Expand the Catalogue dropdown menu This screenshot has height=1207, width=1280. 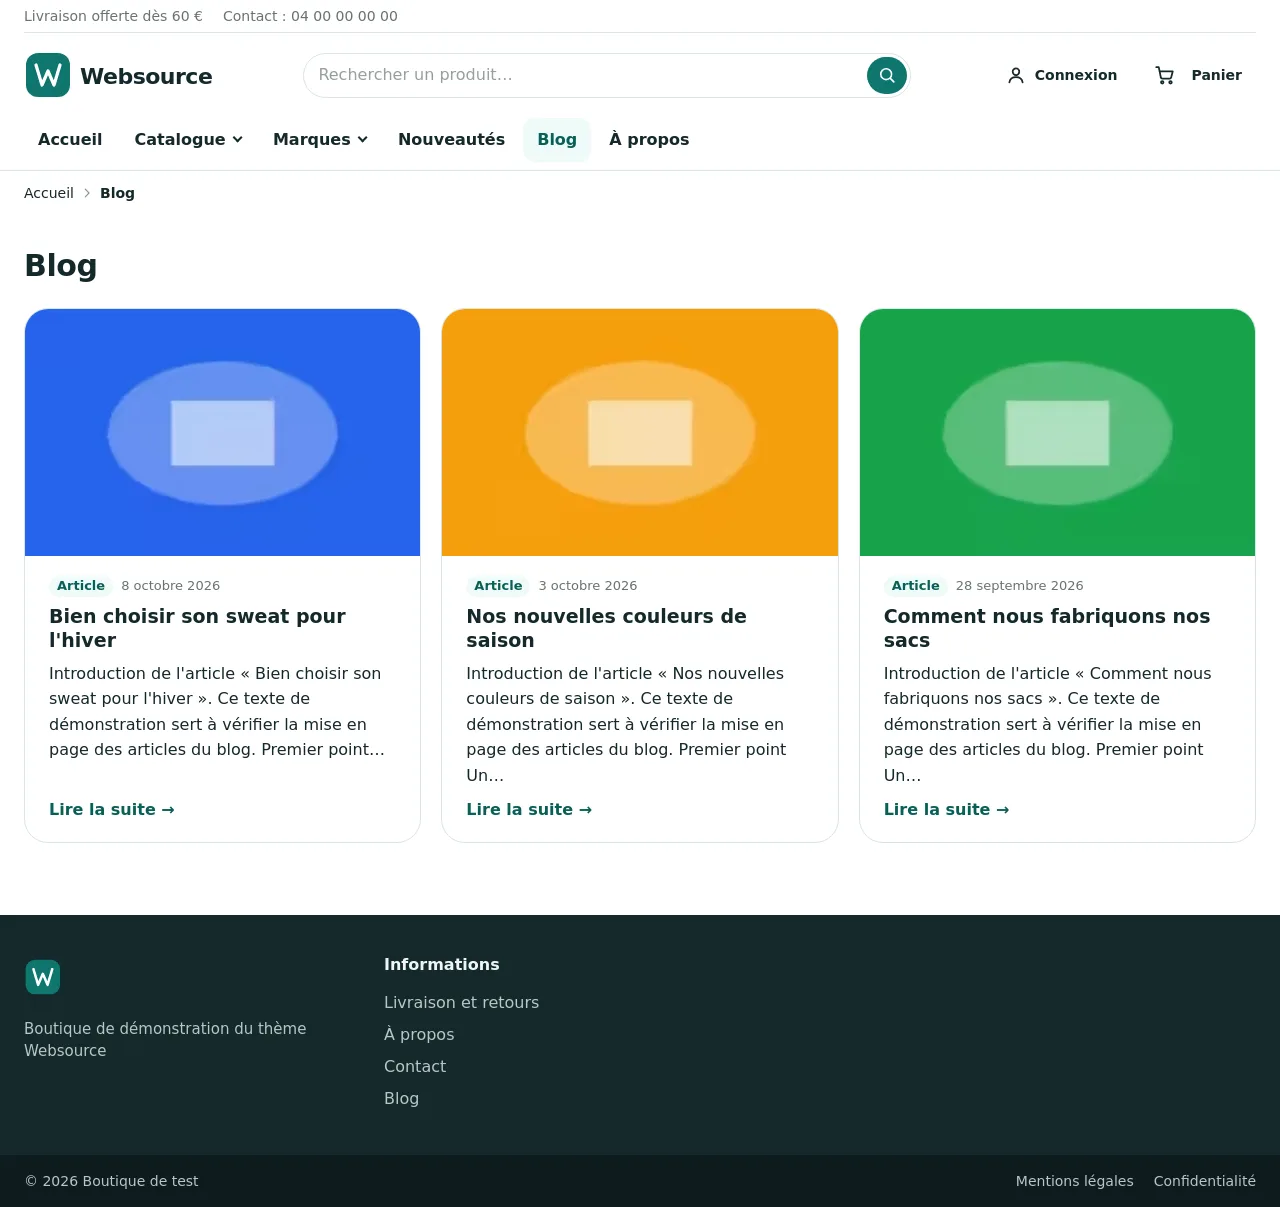[189, 139]
